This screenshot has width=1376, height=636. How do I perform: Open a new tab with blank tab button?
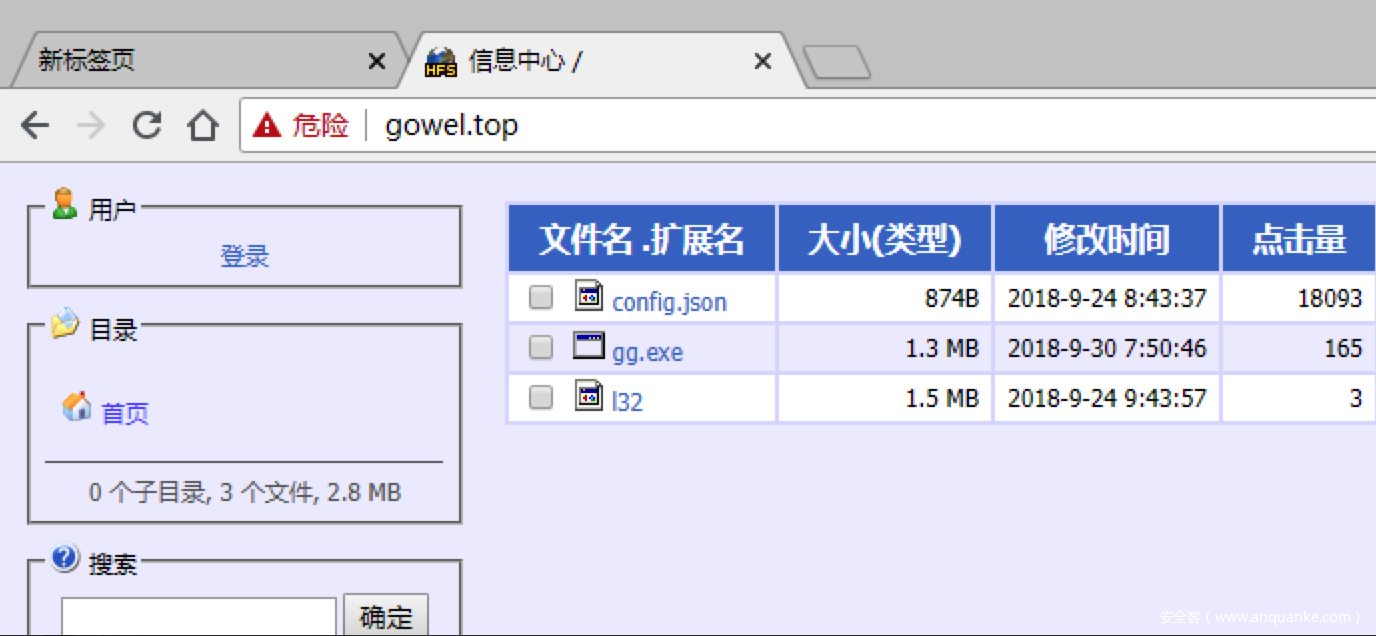[x=837, y=63]
